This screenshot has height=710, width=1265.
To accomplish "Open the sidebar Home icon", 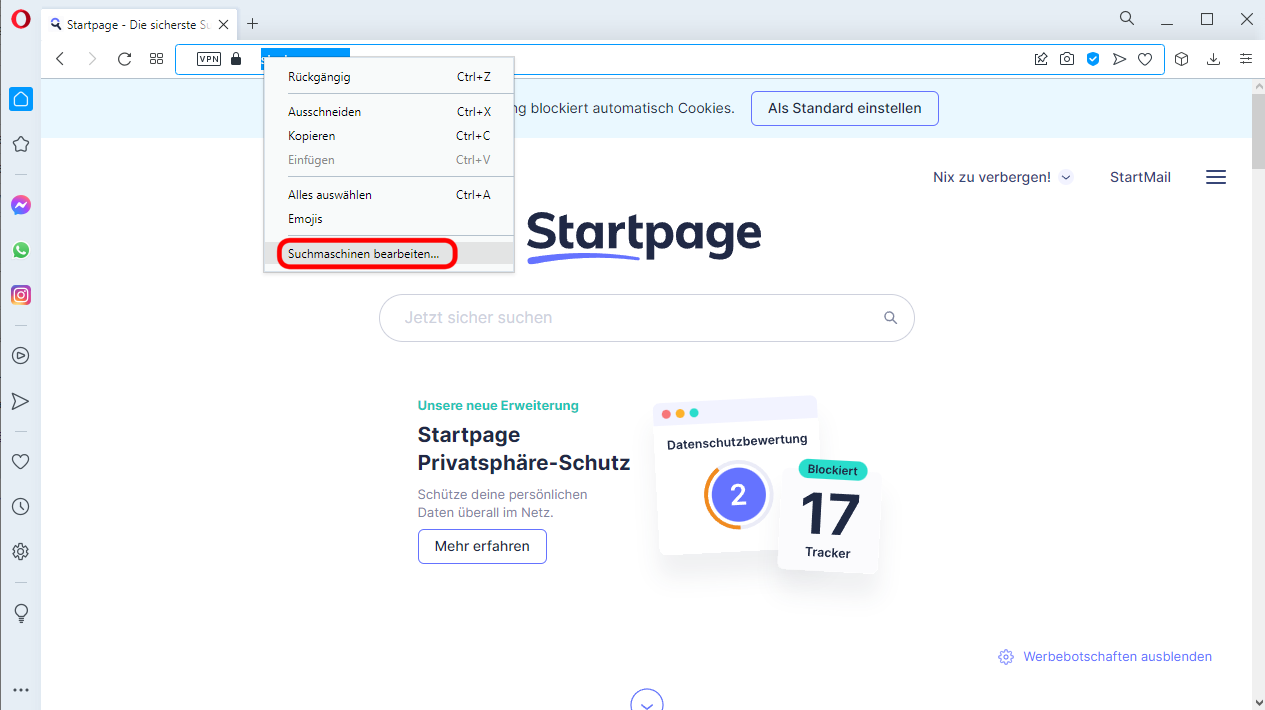I will [x=20, y=98].
